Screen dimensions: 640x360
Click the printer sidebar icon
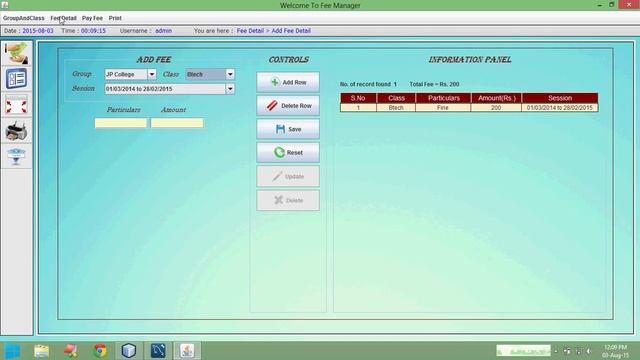(16, 131)
